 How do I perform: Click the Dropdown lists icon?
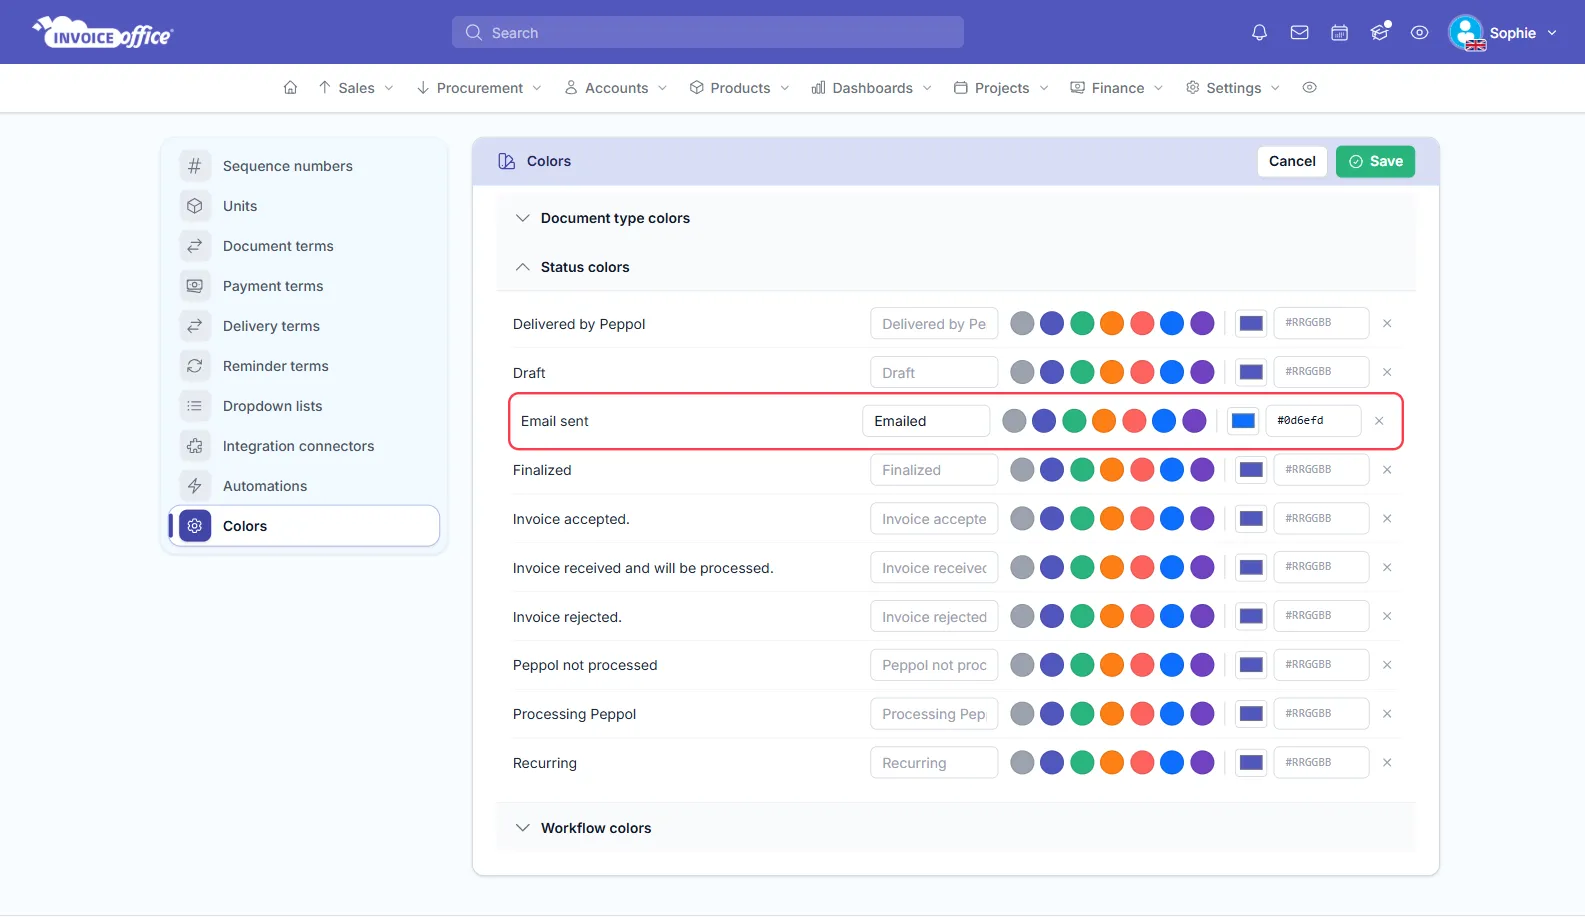point(195,406)
